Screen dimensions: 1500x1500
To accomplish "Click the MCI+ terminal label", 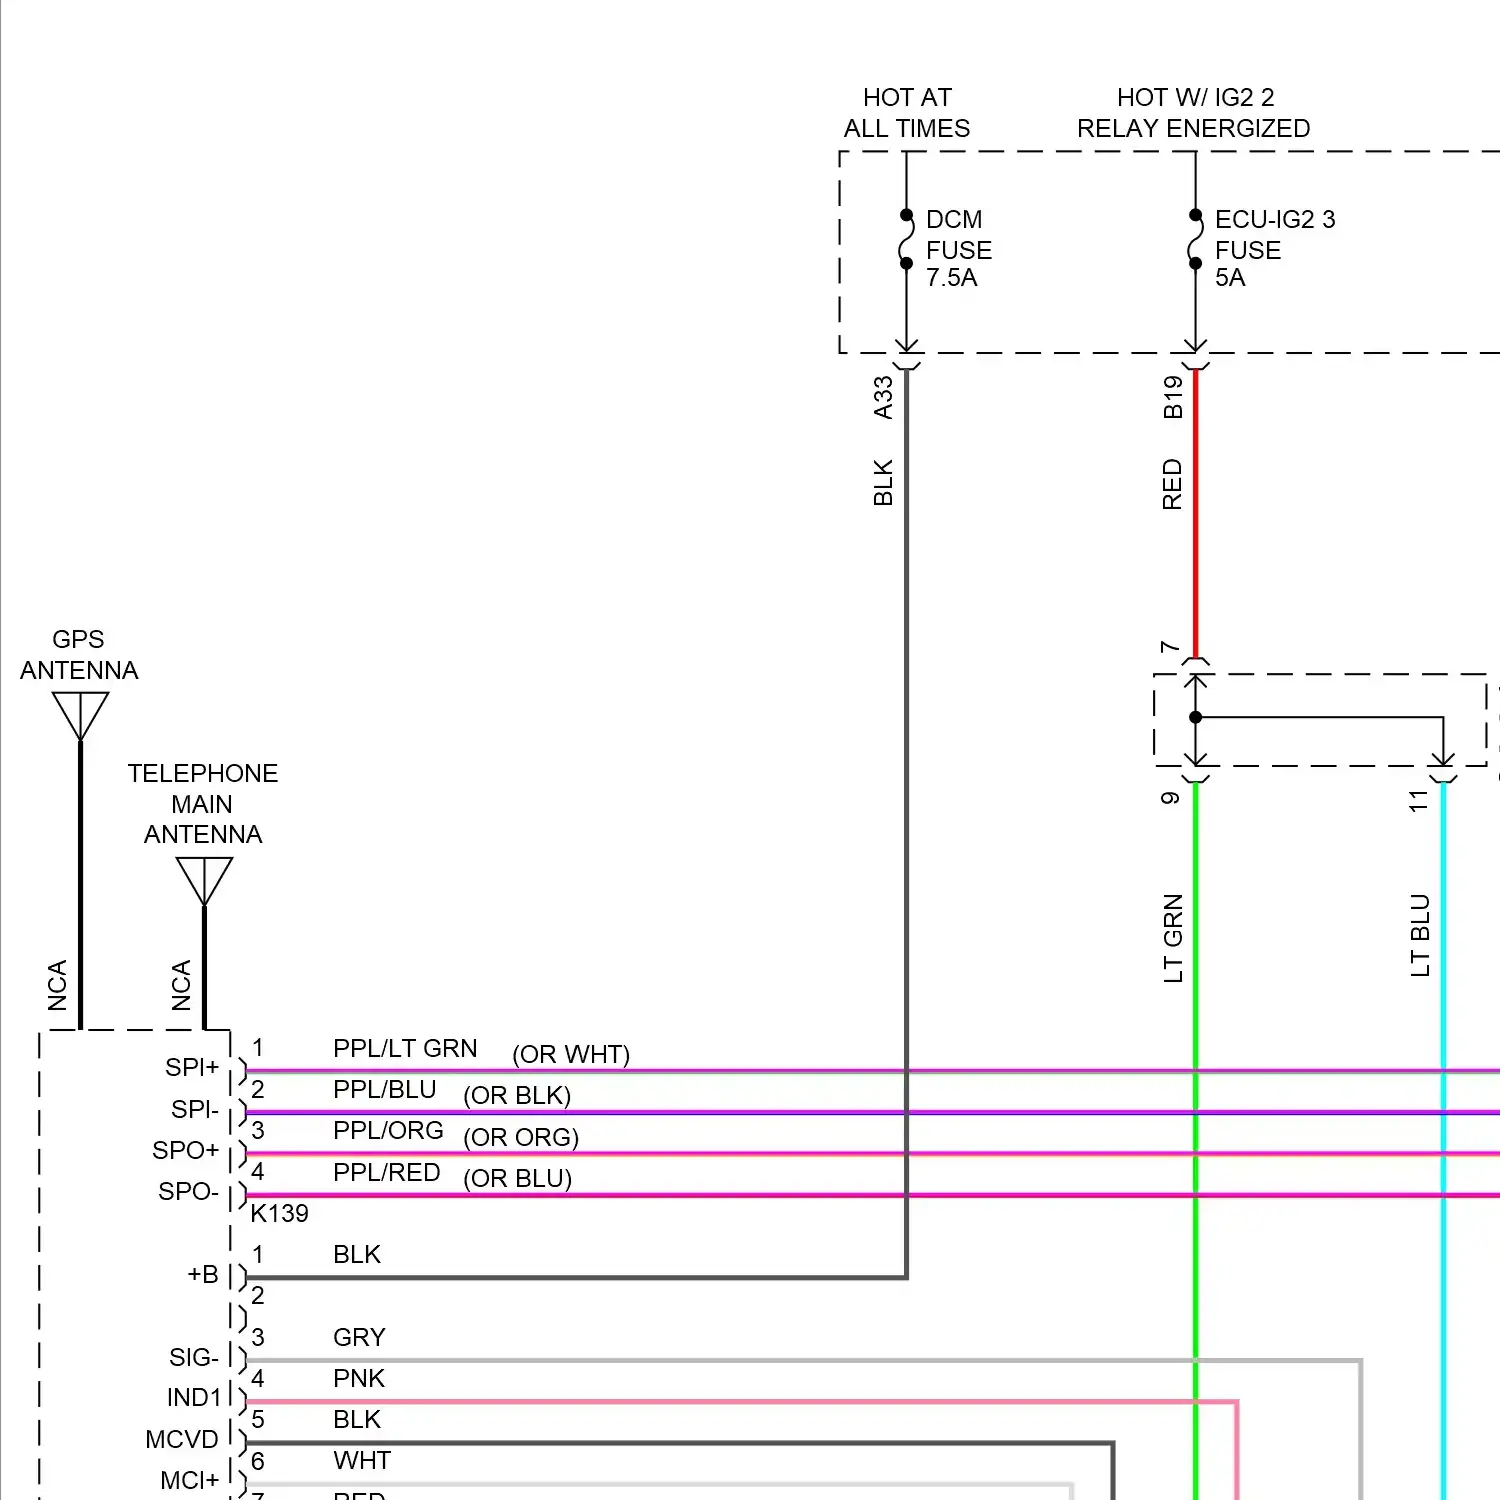I will coord(190,1480).
